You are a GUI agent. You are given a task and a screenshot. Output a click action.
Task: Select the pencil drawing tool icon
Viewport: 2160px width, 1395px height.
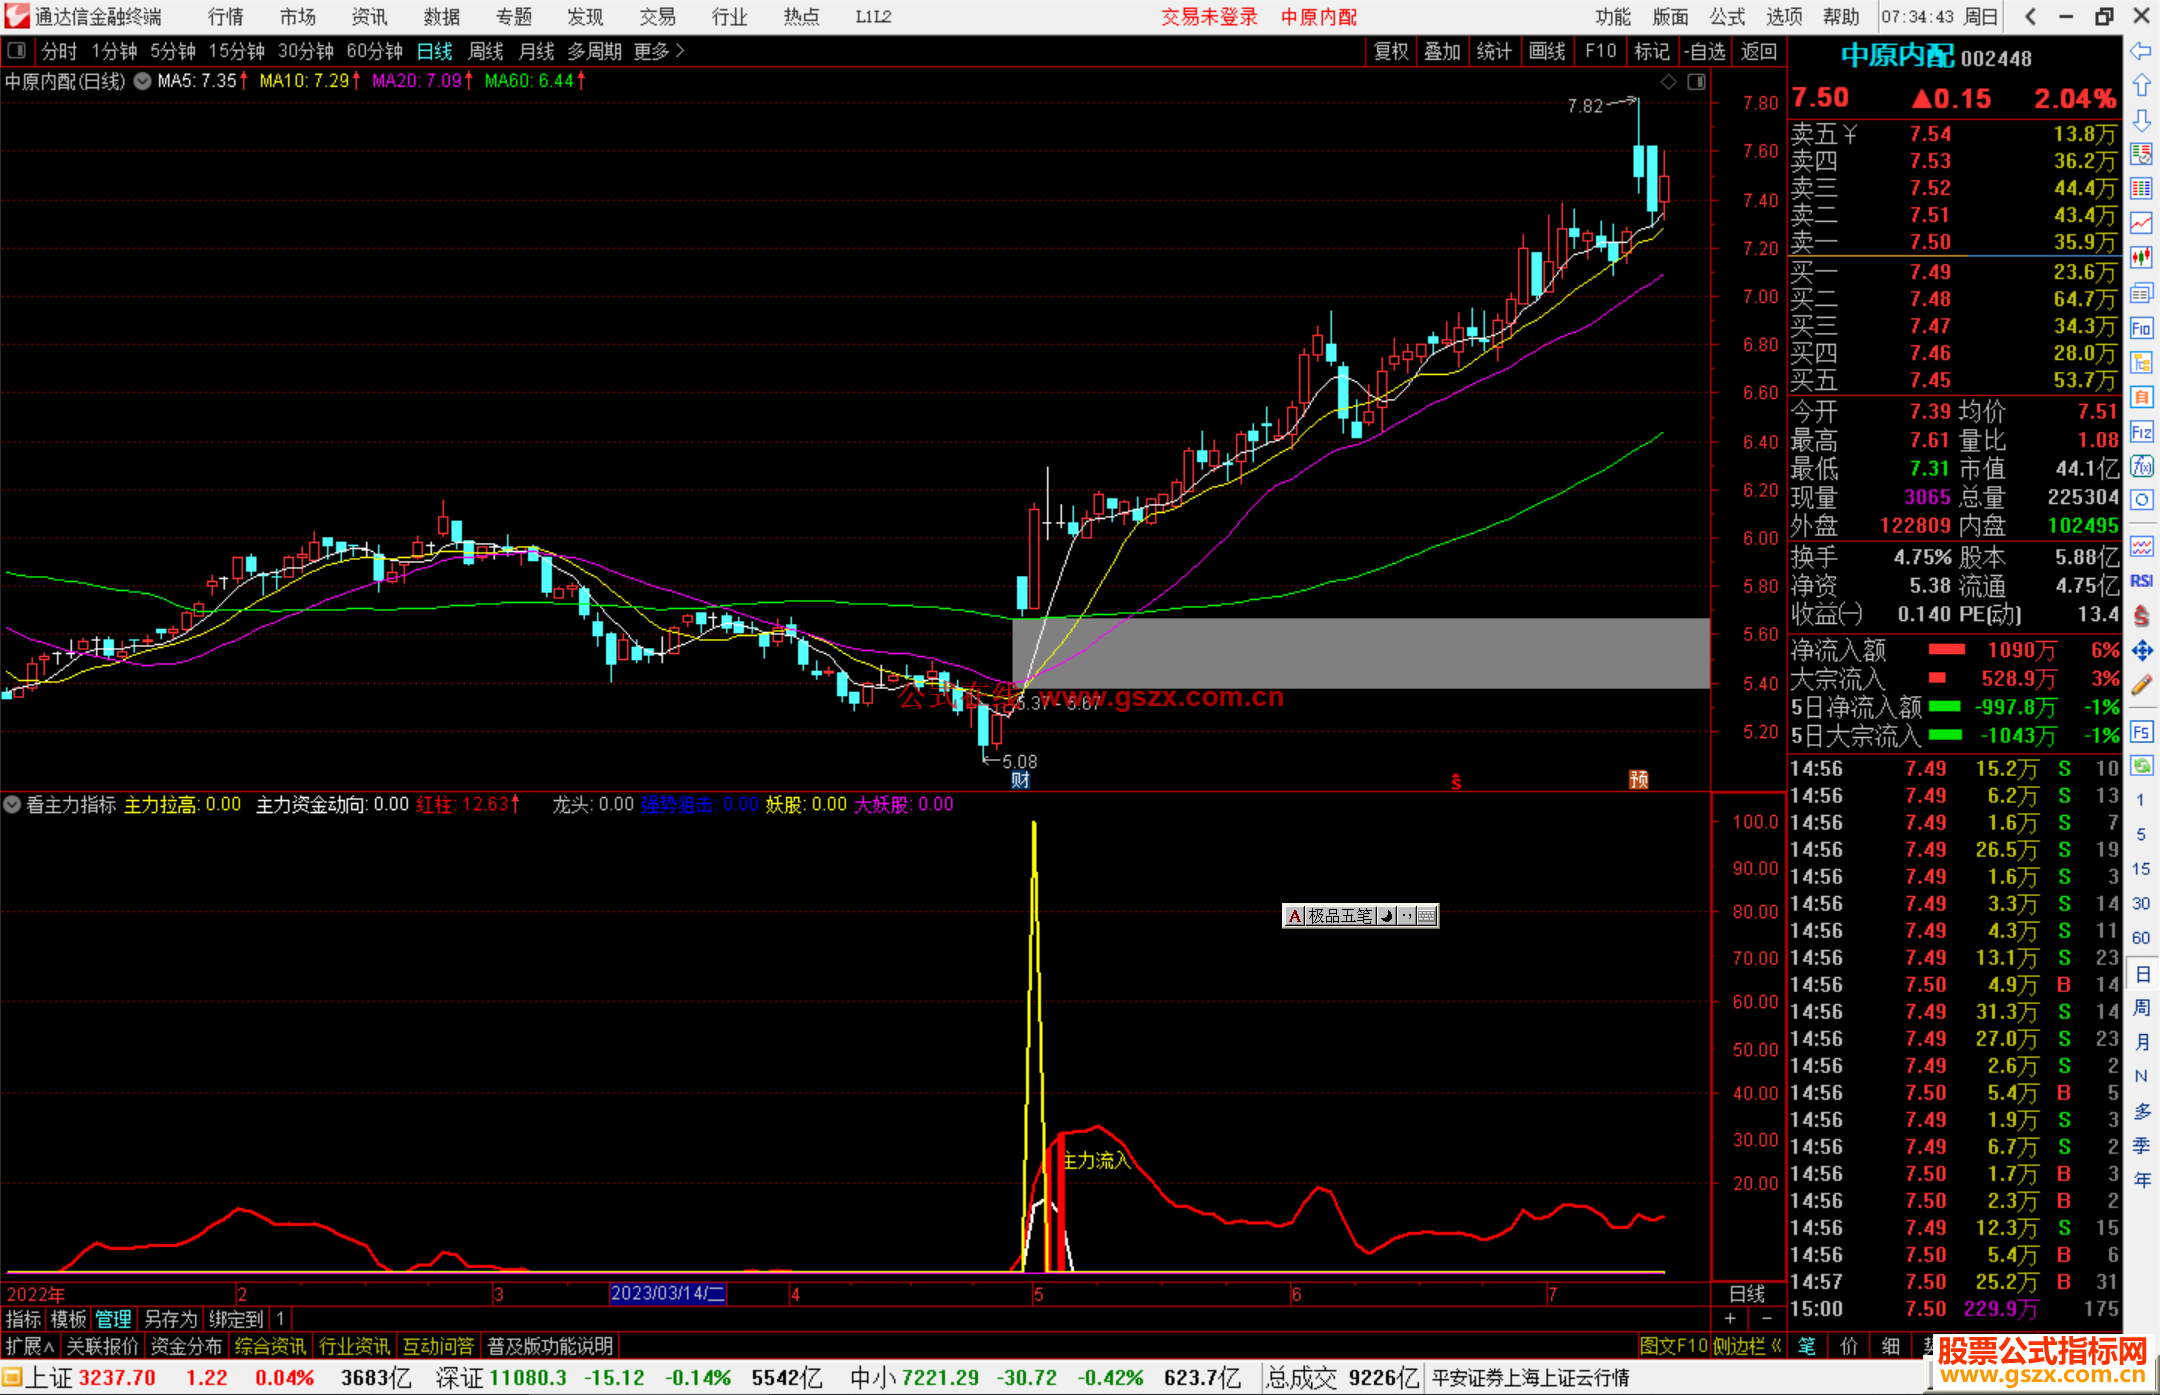point(2141,685)
